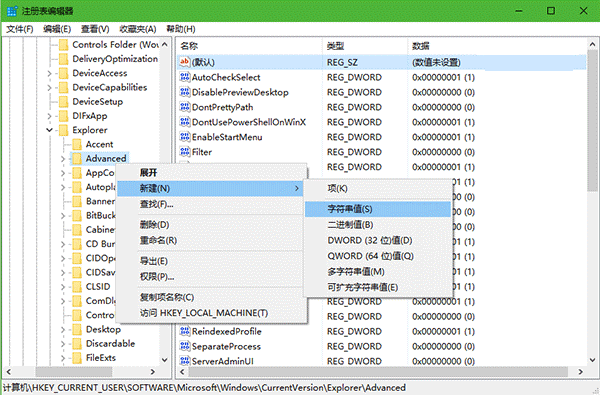Click the EnableStartMenu DWORD icon
Viewport: 600px width, 395px height.
coord(185,137)
